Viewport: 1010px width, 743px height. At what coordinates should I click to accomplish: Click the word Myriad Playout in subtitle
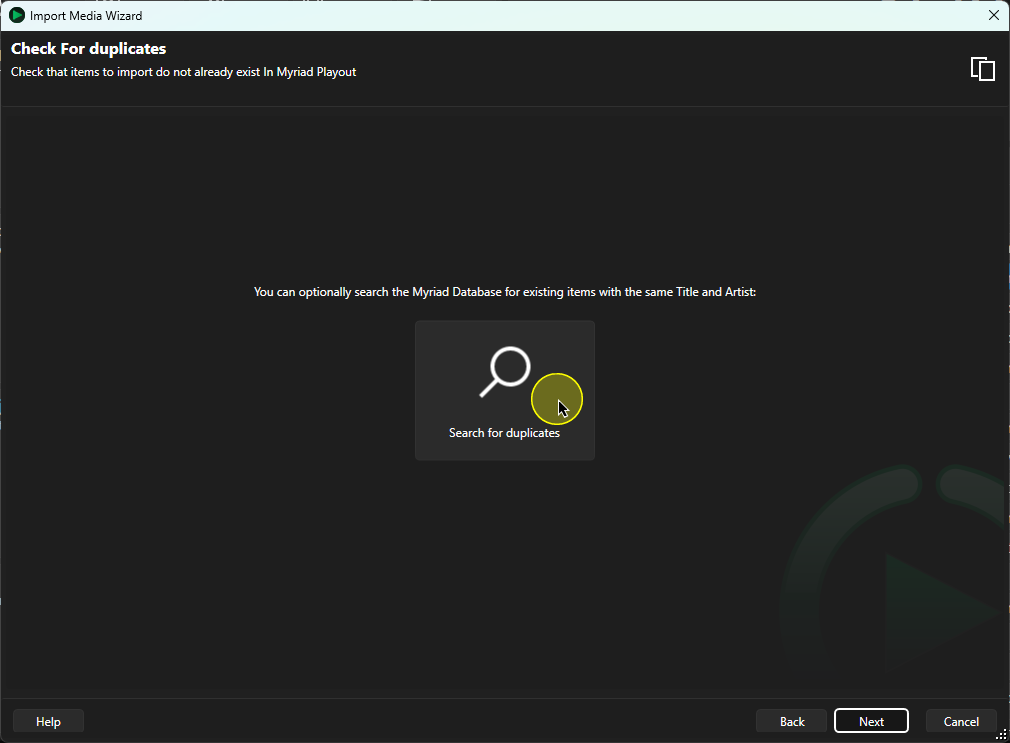pyautogui.click(x=316, y=72)
